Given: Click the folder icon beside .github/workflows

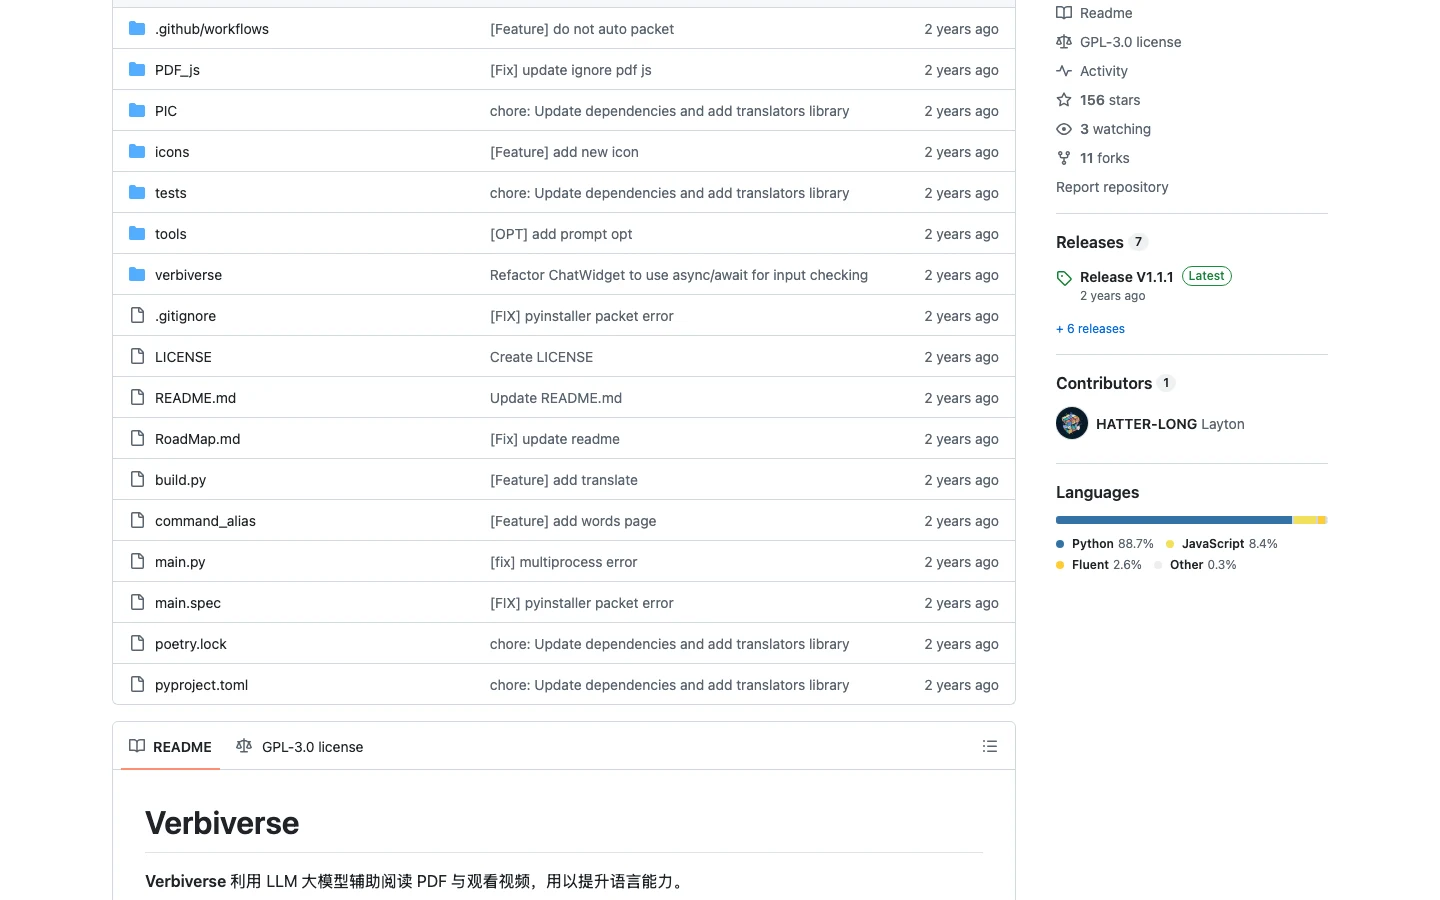Looking at the screenshot, I should tap(137, 29).
